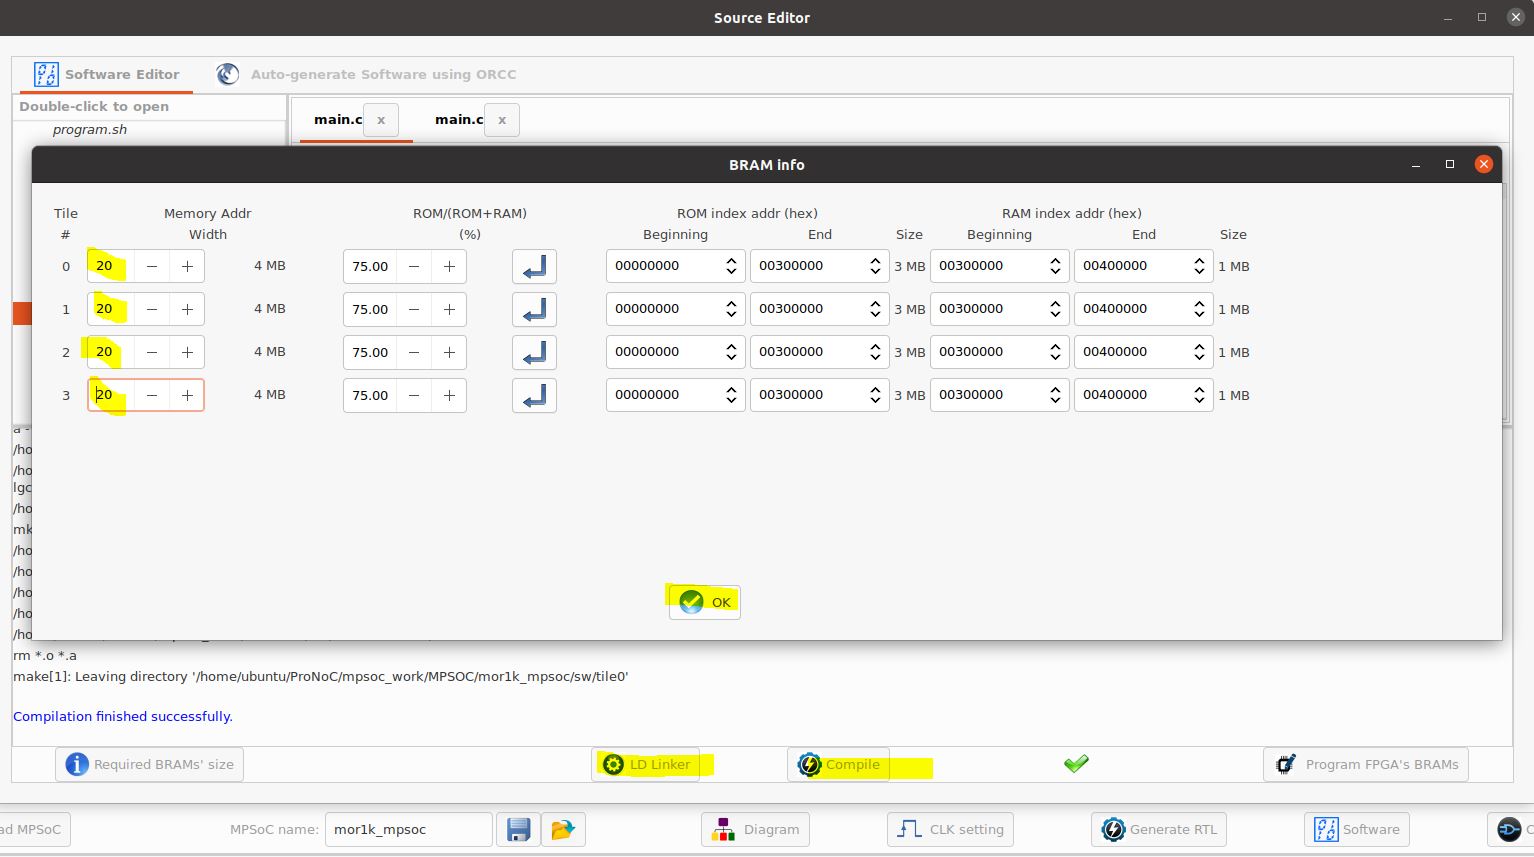Open the LD Linker settings
The width and height of the screenshot is (1534, 857).
pos(646,764)
